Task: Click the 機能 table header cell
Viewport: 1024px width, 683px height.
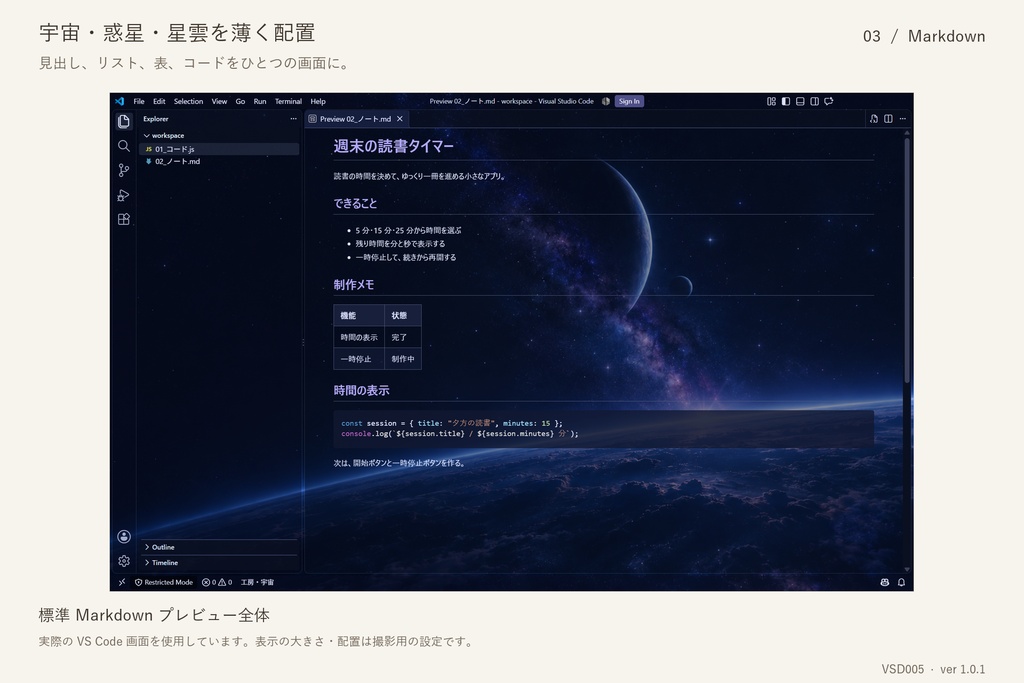Action: pyautogui.click(x=359, y=315)
